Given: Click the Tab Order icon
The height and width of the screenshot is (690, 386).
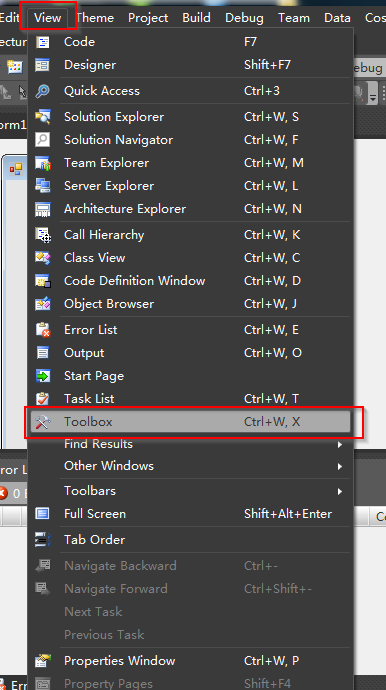Looking at the screenshot, I should tap(43, 540).
